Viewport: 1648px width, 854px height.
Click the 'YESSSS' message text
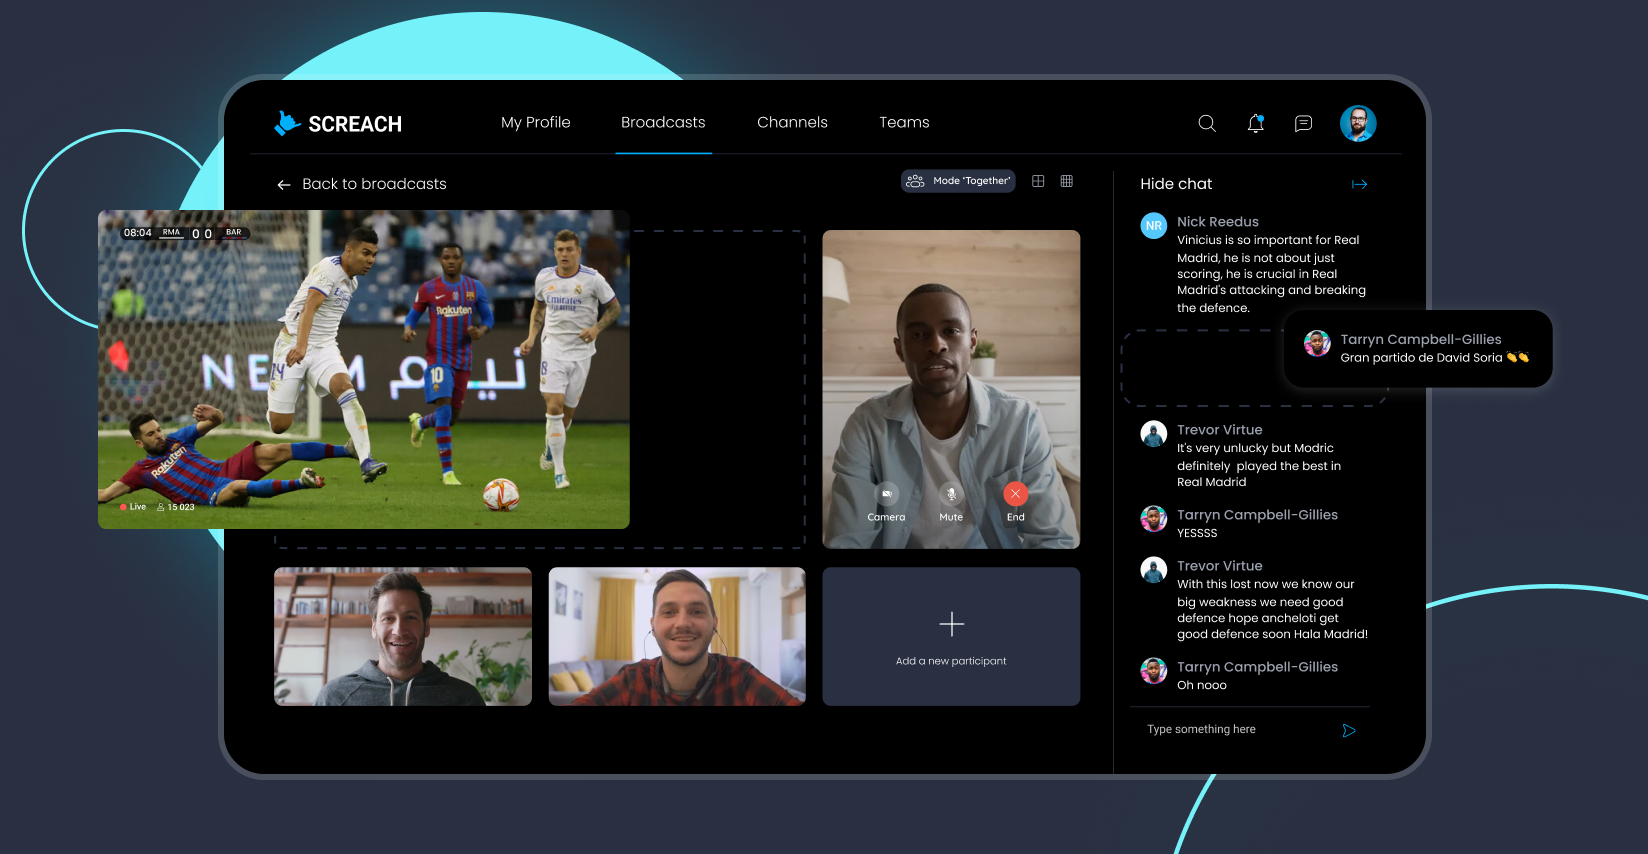click(x=1197, y=534)
